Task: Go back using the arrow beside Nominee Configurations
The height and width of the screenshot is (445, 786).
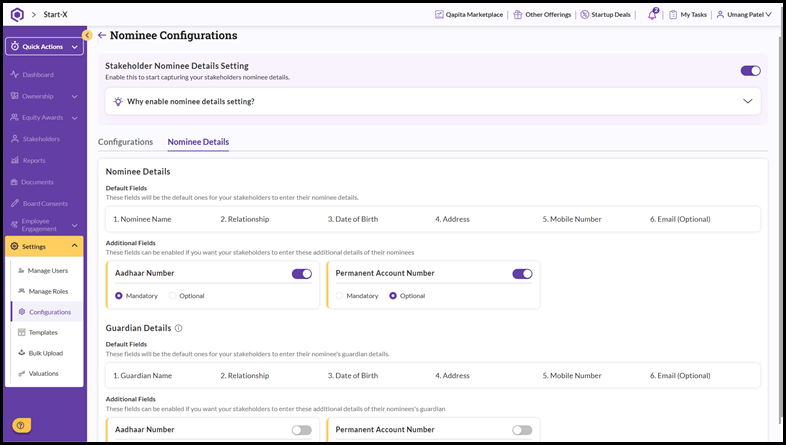Action: [102, 35]
